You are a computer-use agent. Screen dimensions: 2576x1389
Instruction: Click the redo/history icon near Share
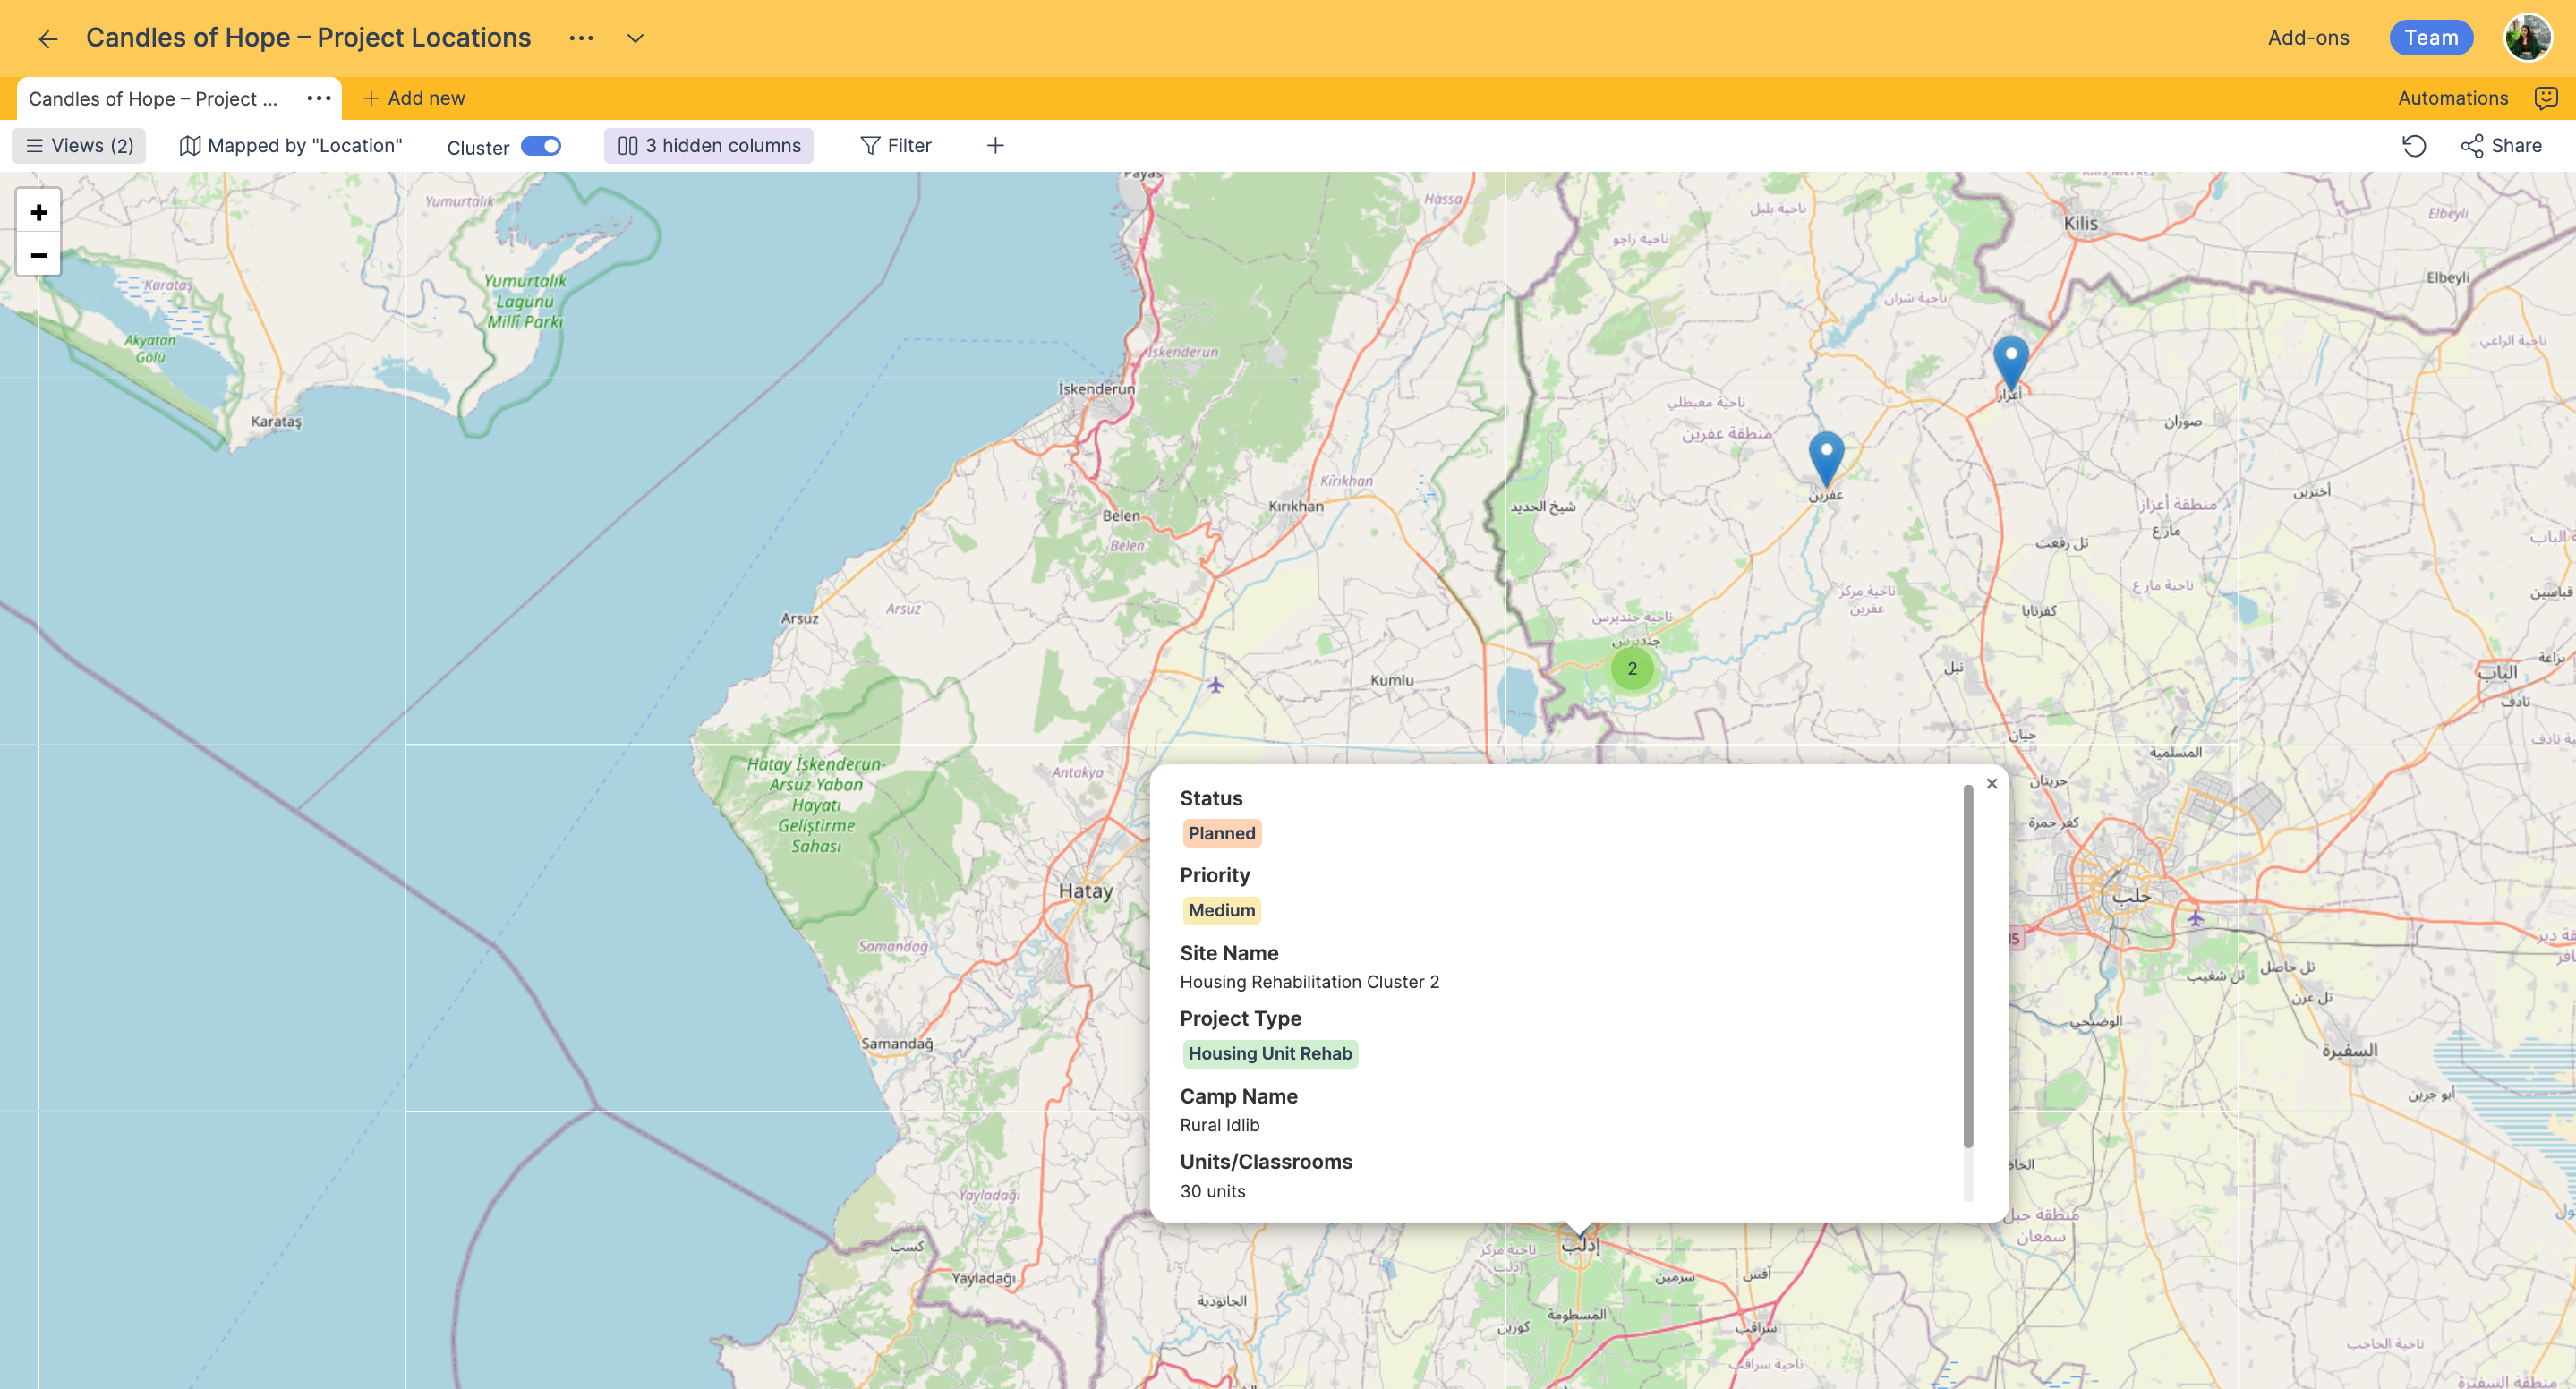(2415, 146)
